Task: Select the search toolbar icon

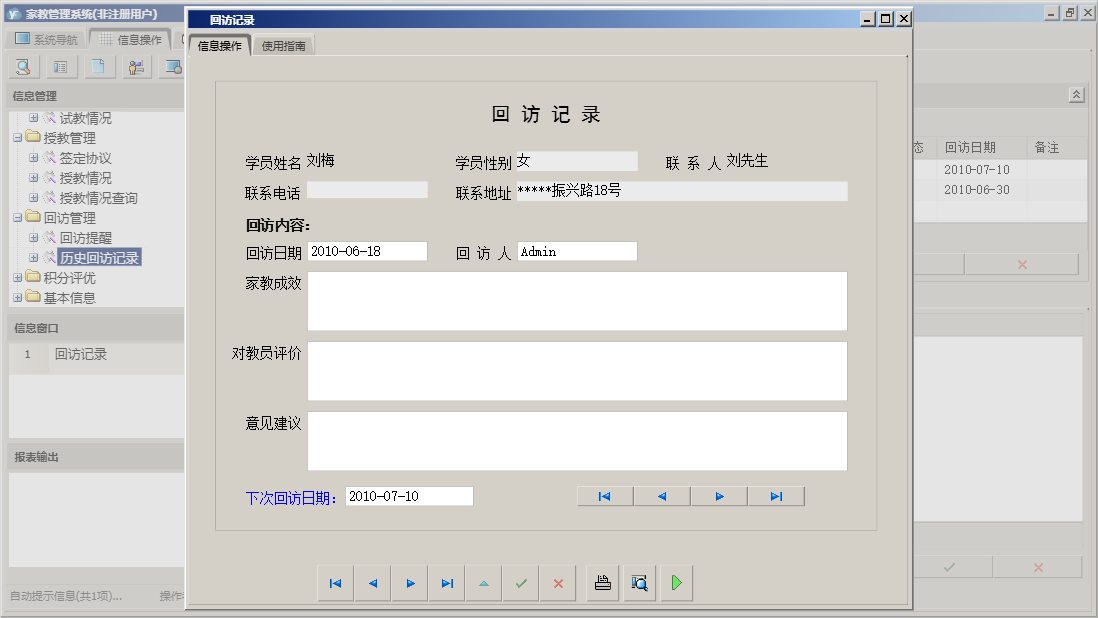Action: tap(22, 66)
